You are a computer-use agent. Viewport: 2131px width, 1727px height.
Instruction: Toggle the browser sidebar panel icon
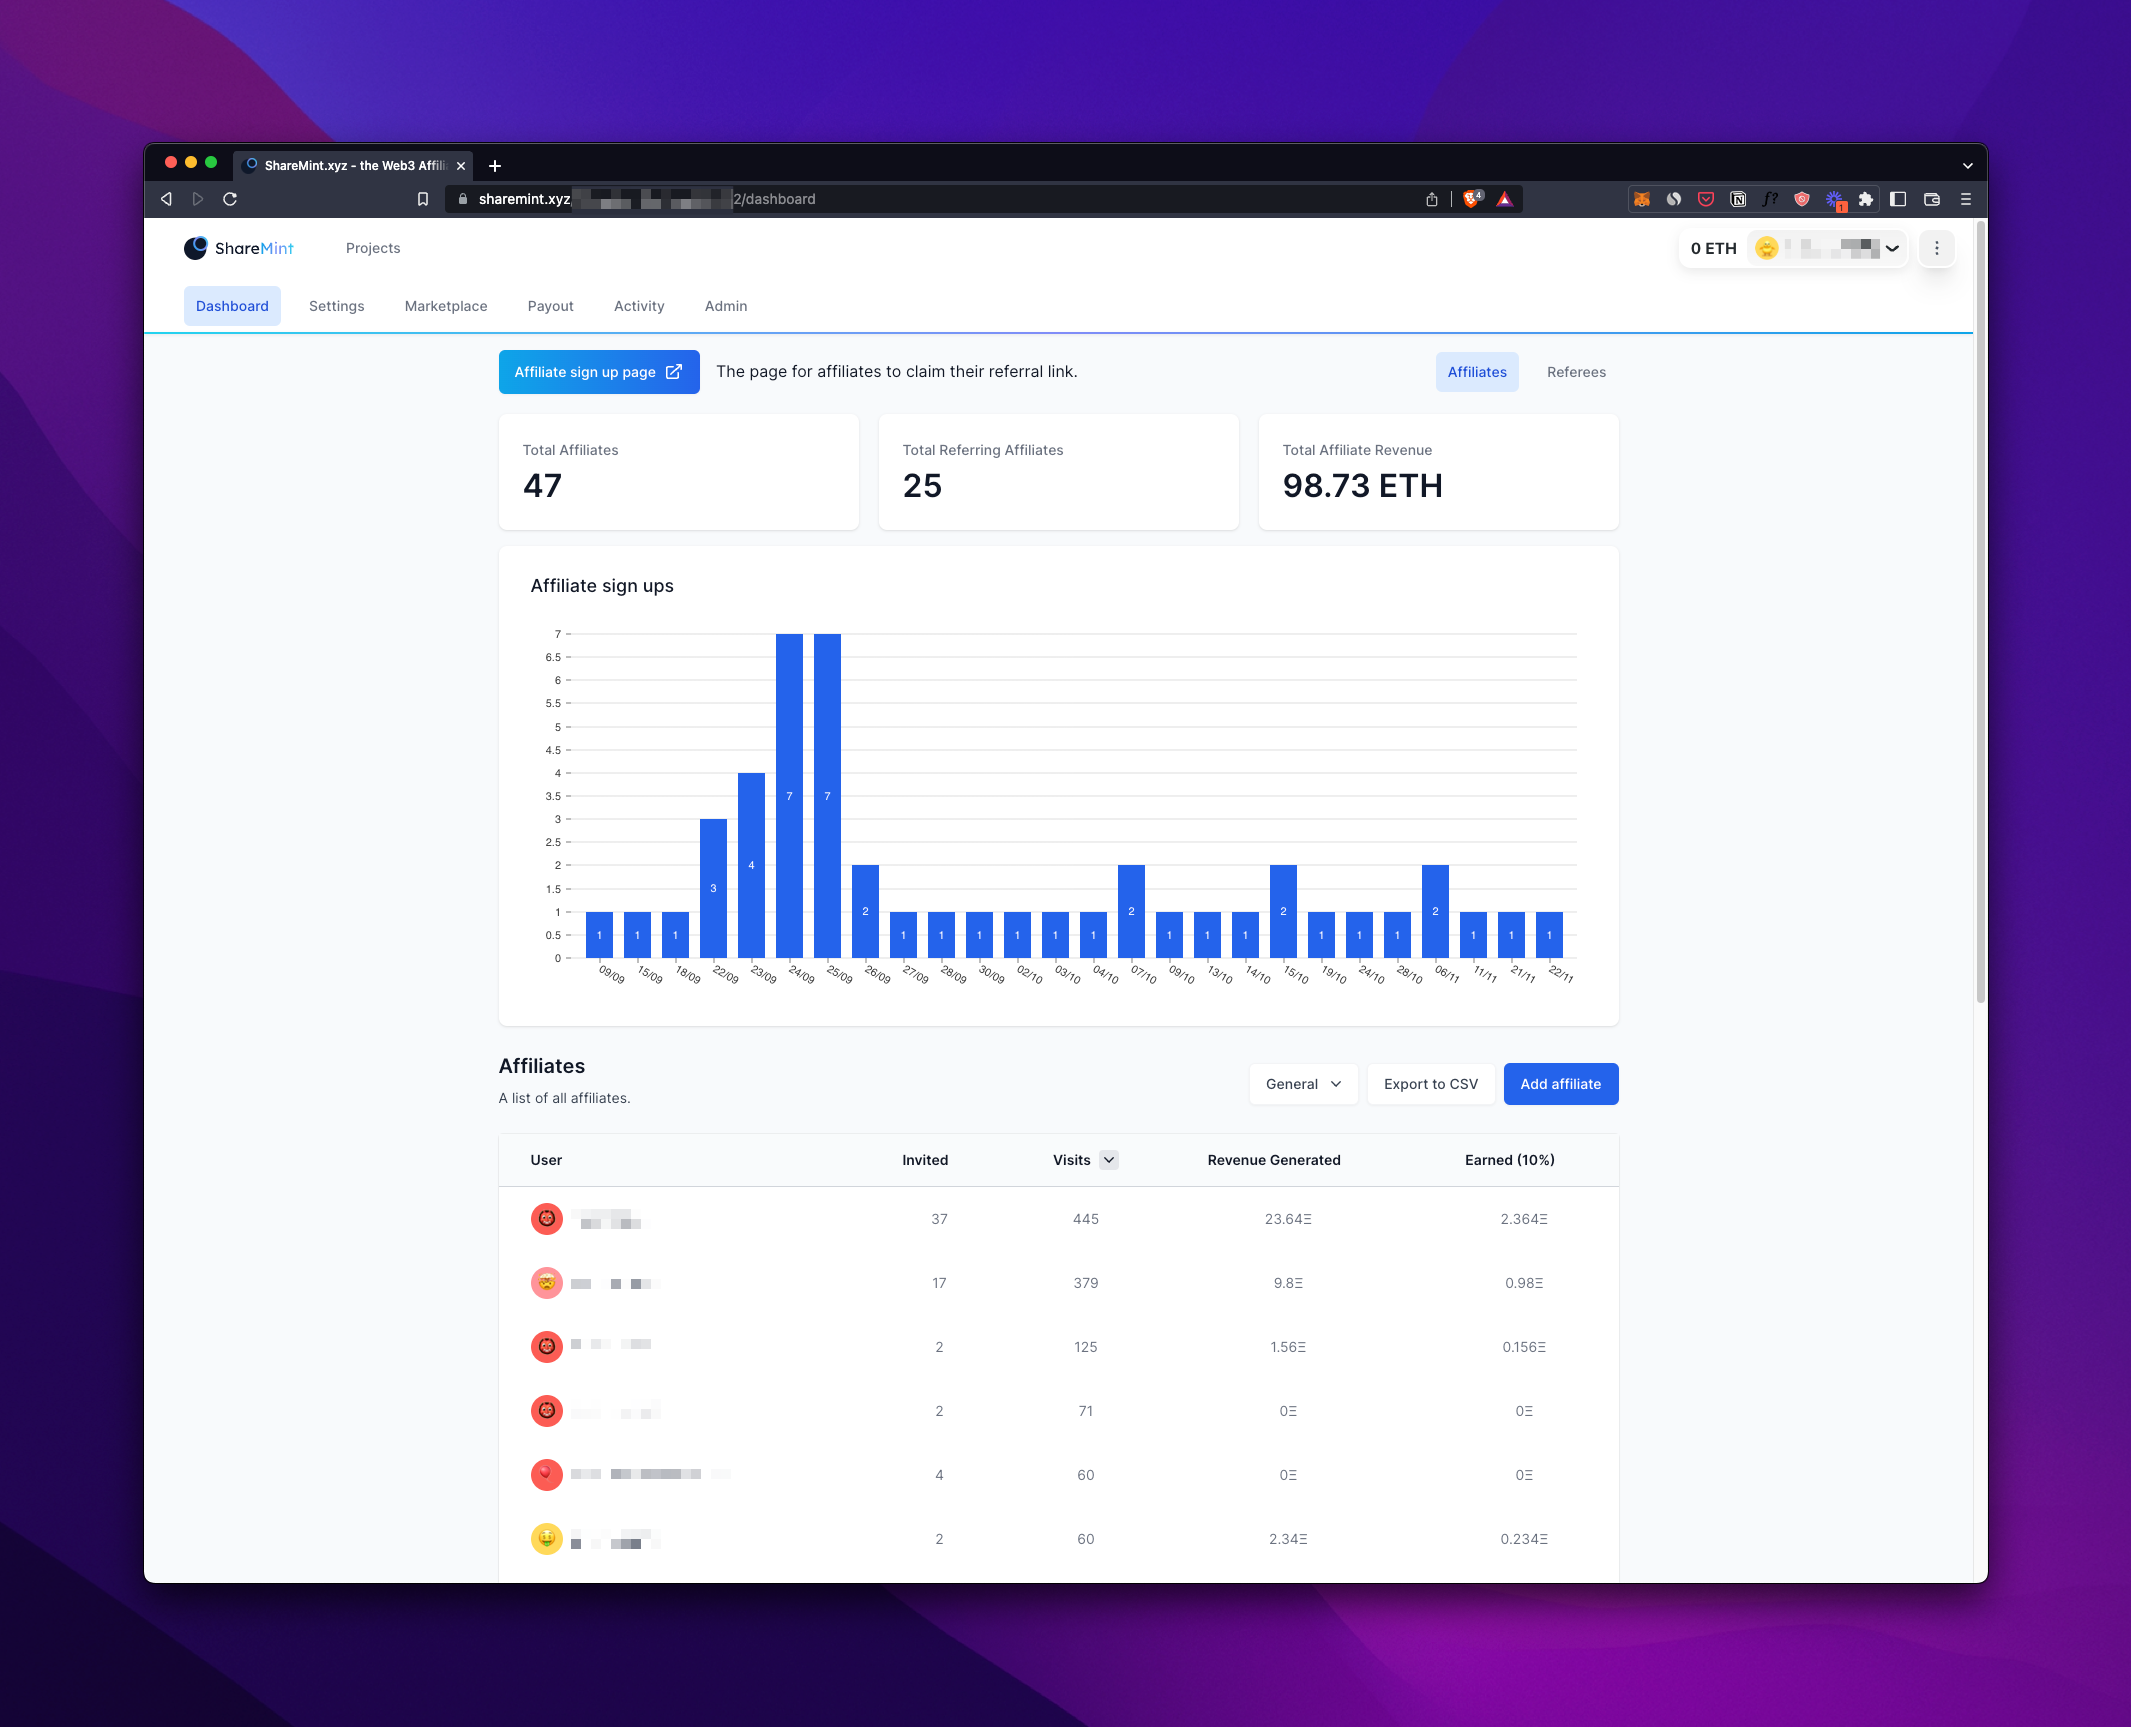tap(1898, 199)
